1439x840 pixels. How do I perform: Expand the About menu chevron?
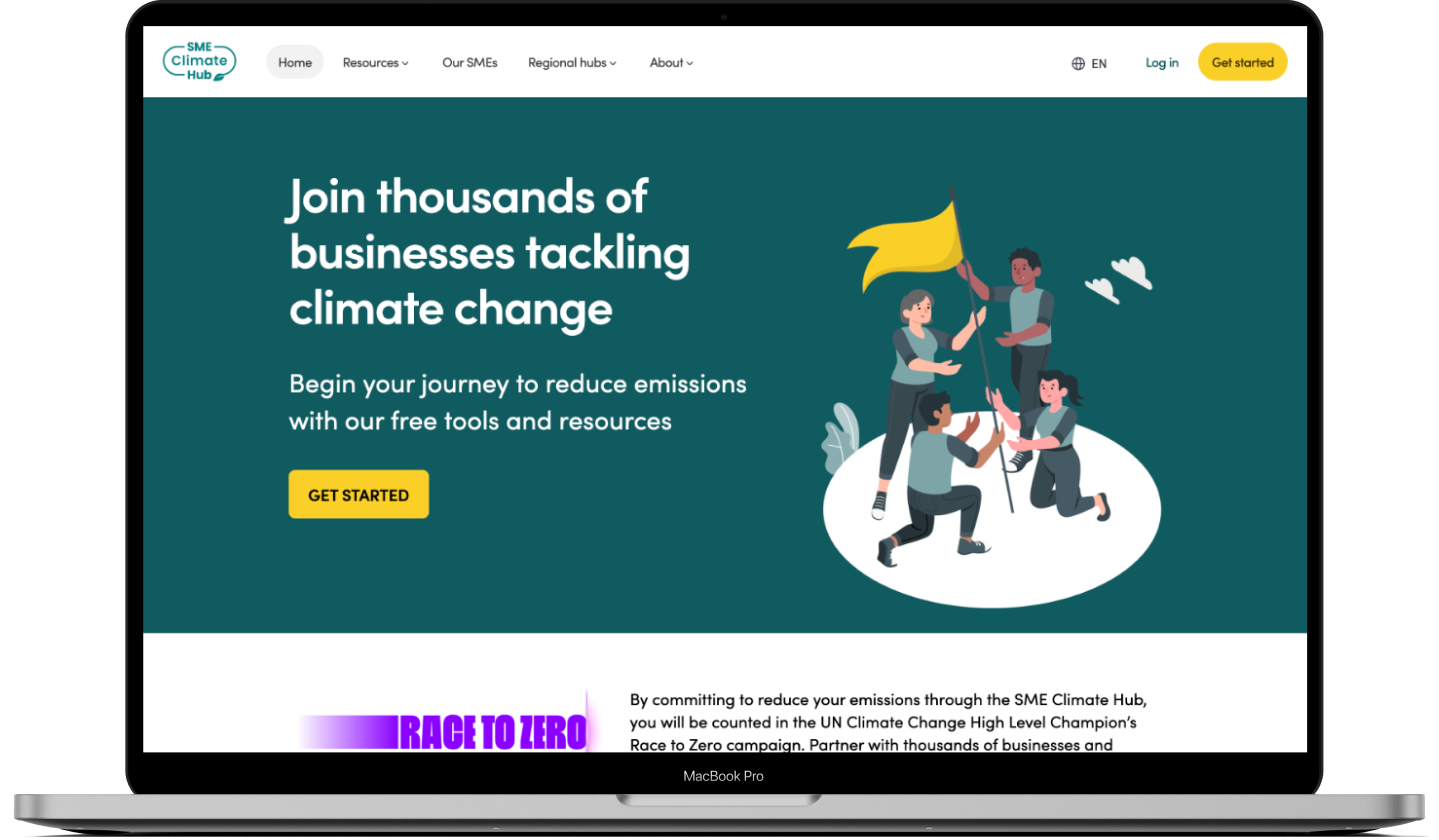(x=690, y=63)
